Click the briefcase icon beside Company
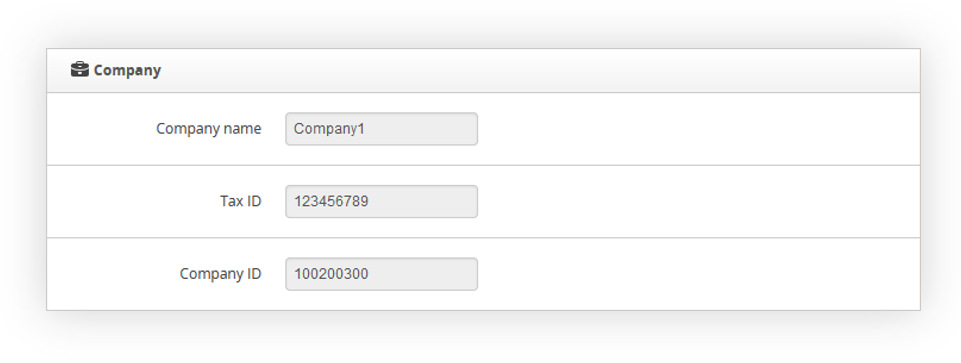961x363 pixels. 80,69
